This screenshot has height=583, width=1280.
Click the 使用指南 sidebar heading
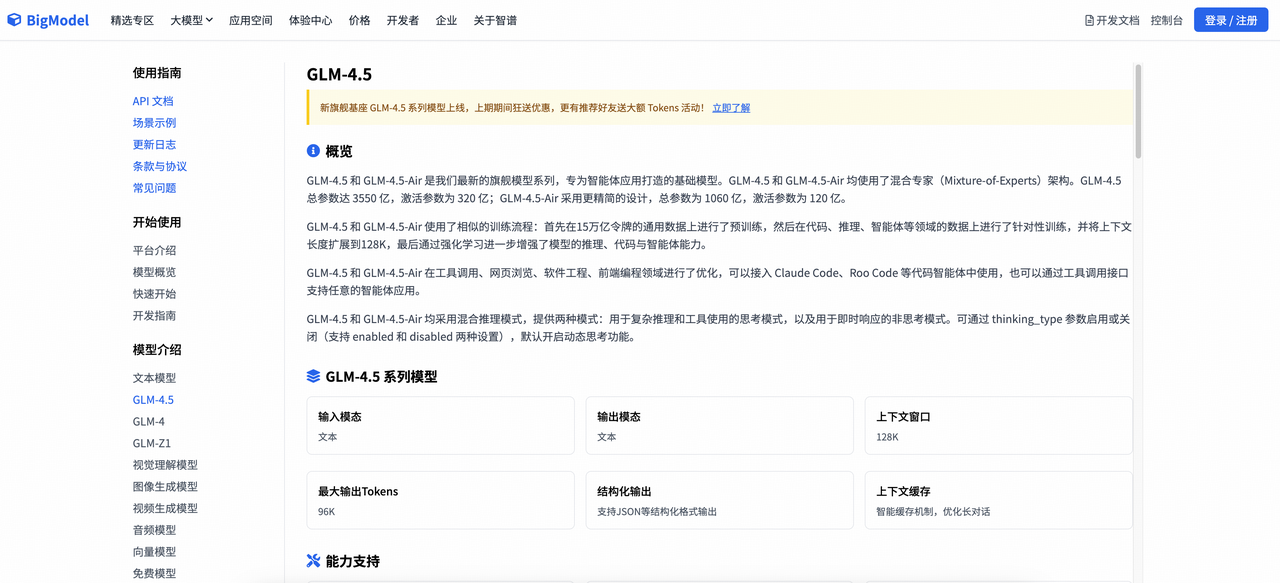click(157, 73)
